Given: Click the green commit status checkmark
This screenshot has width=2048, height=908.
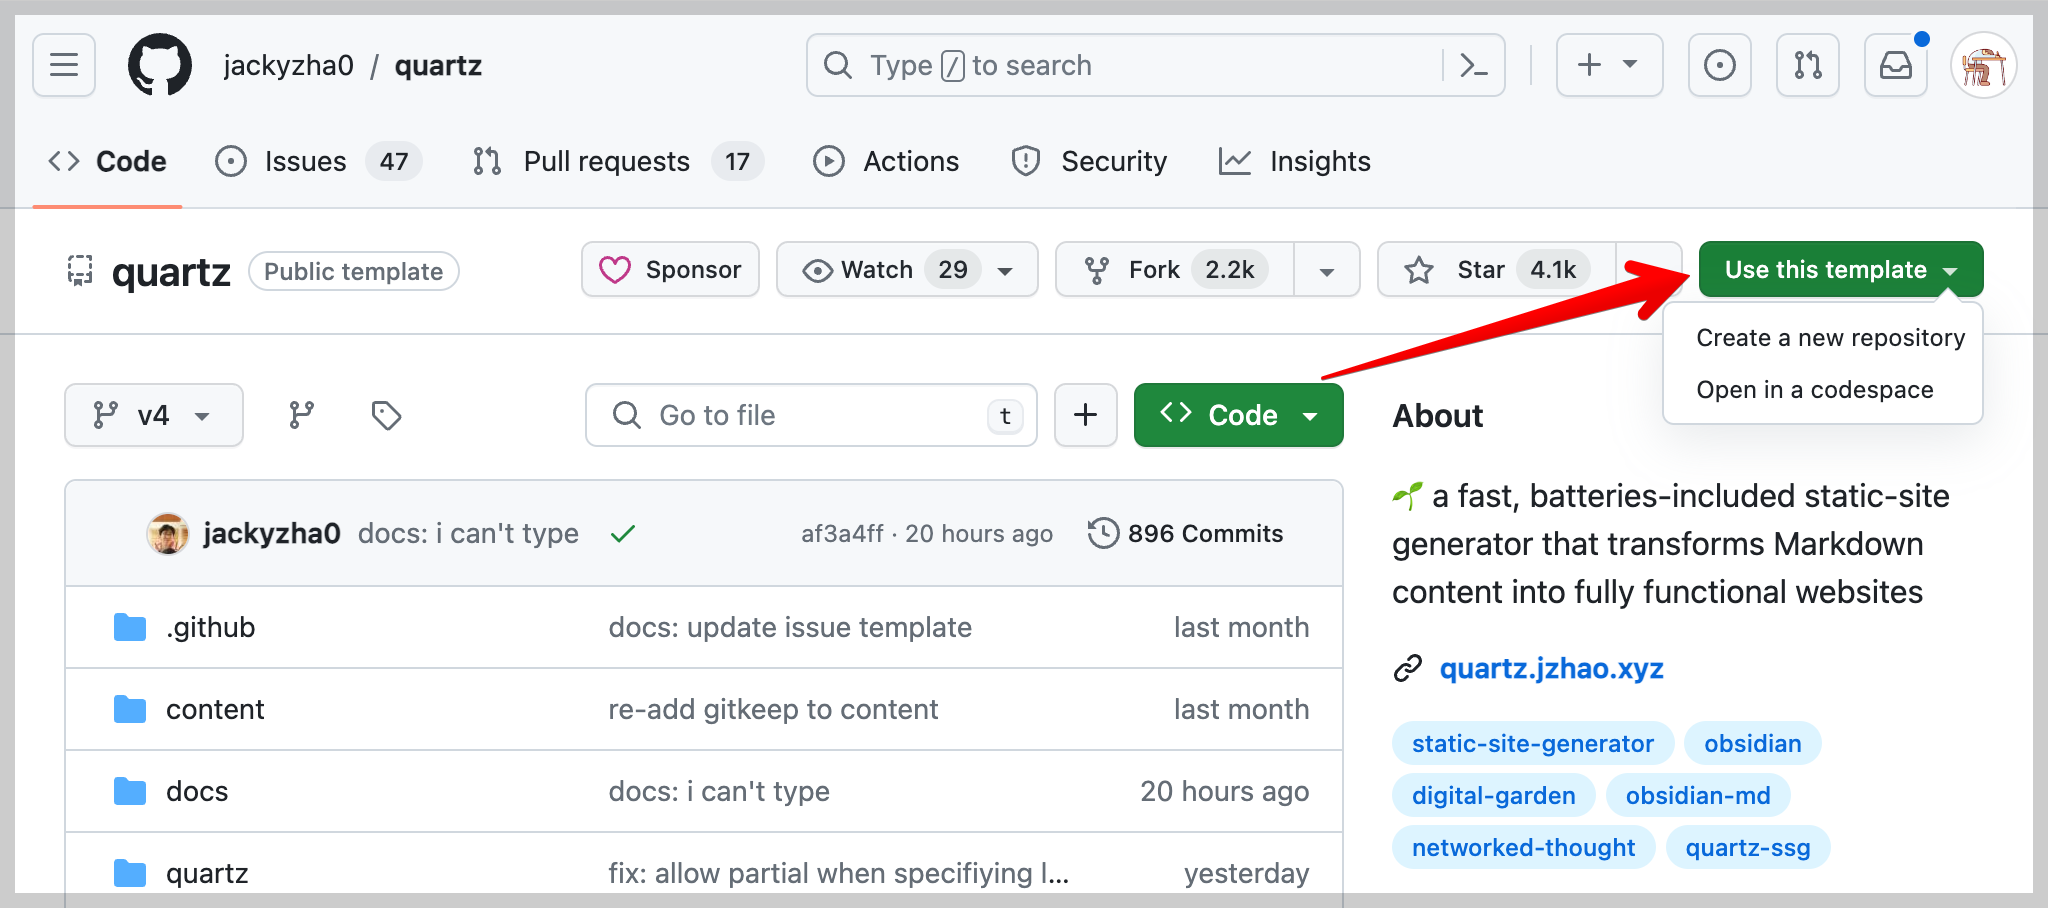Looking at the screenshot, I should (623, 534).
